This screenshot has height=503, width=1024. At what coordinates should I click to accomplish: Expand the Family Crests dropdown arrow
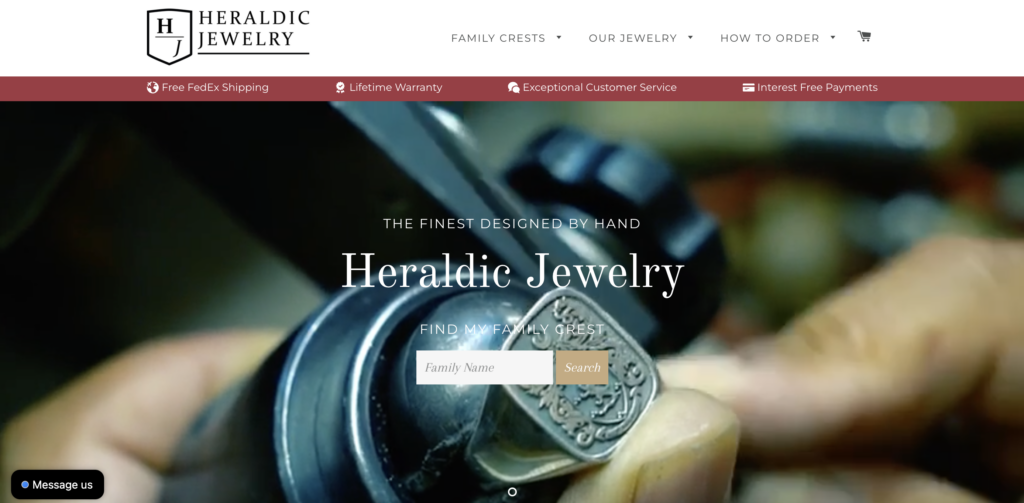pos(559,37)
